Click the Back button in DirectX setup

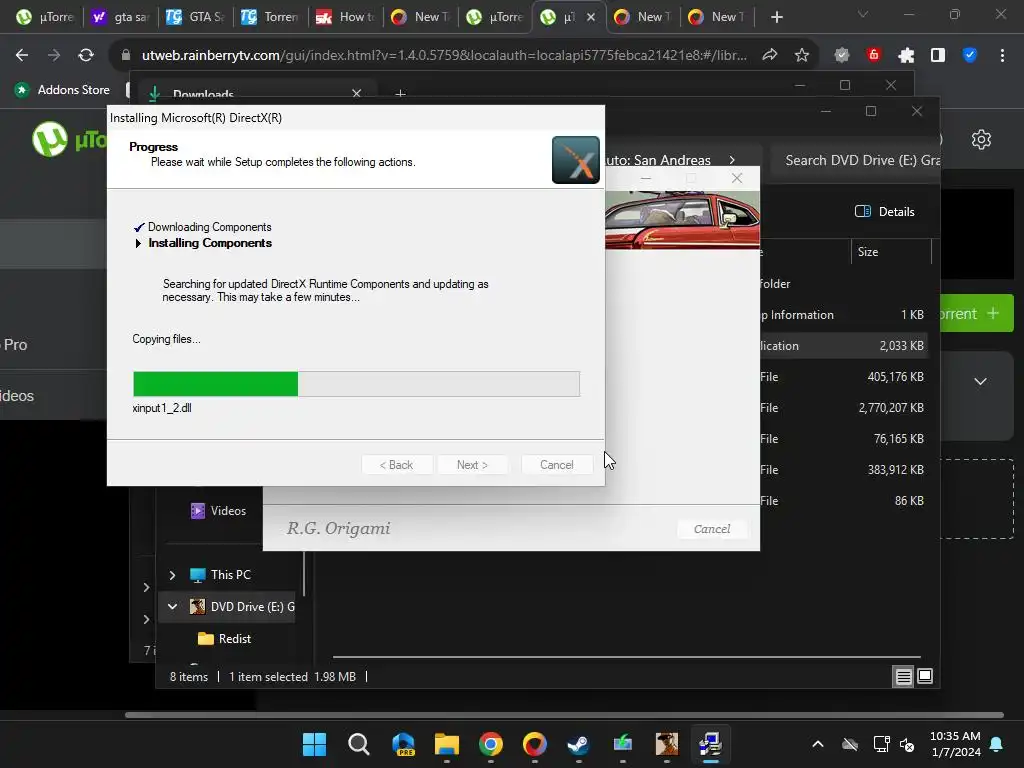[396, 465]
